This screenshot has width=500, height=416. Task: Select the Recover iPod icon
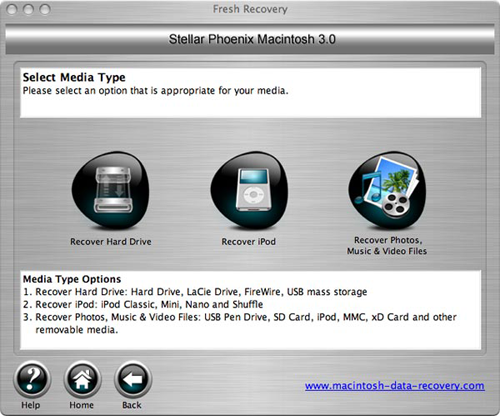coord(249,191)
